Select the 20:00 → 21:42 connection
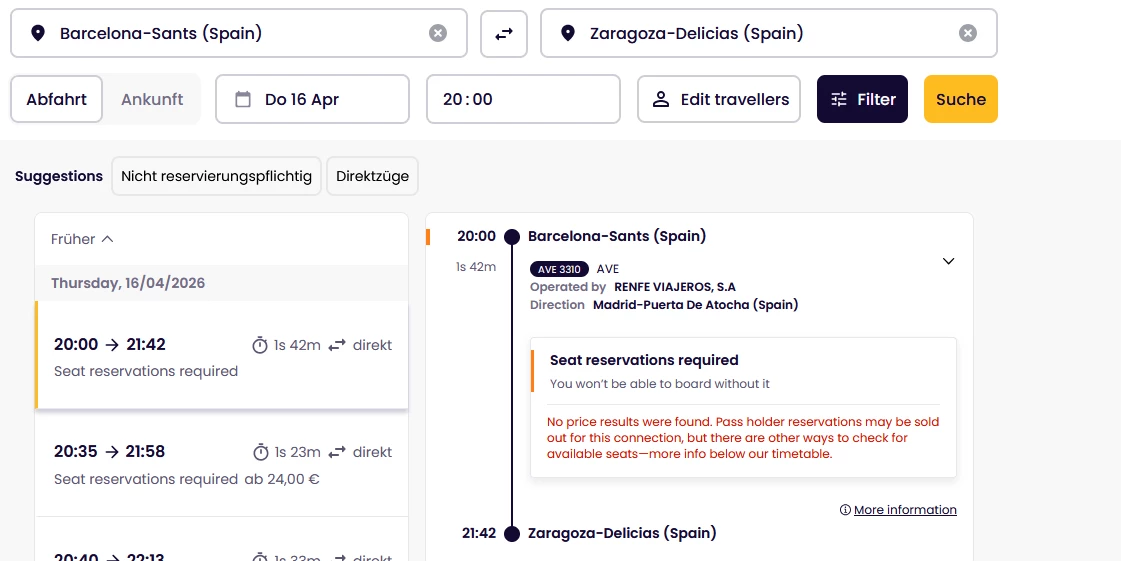 [221, 356]
